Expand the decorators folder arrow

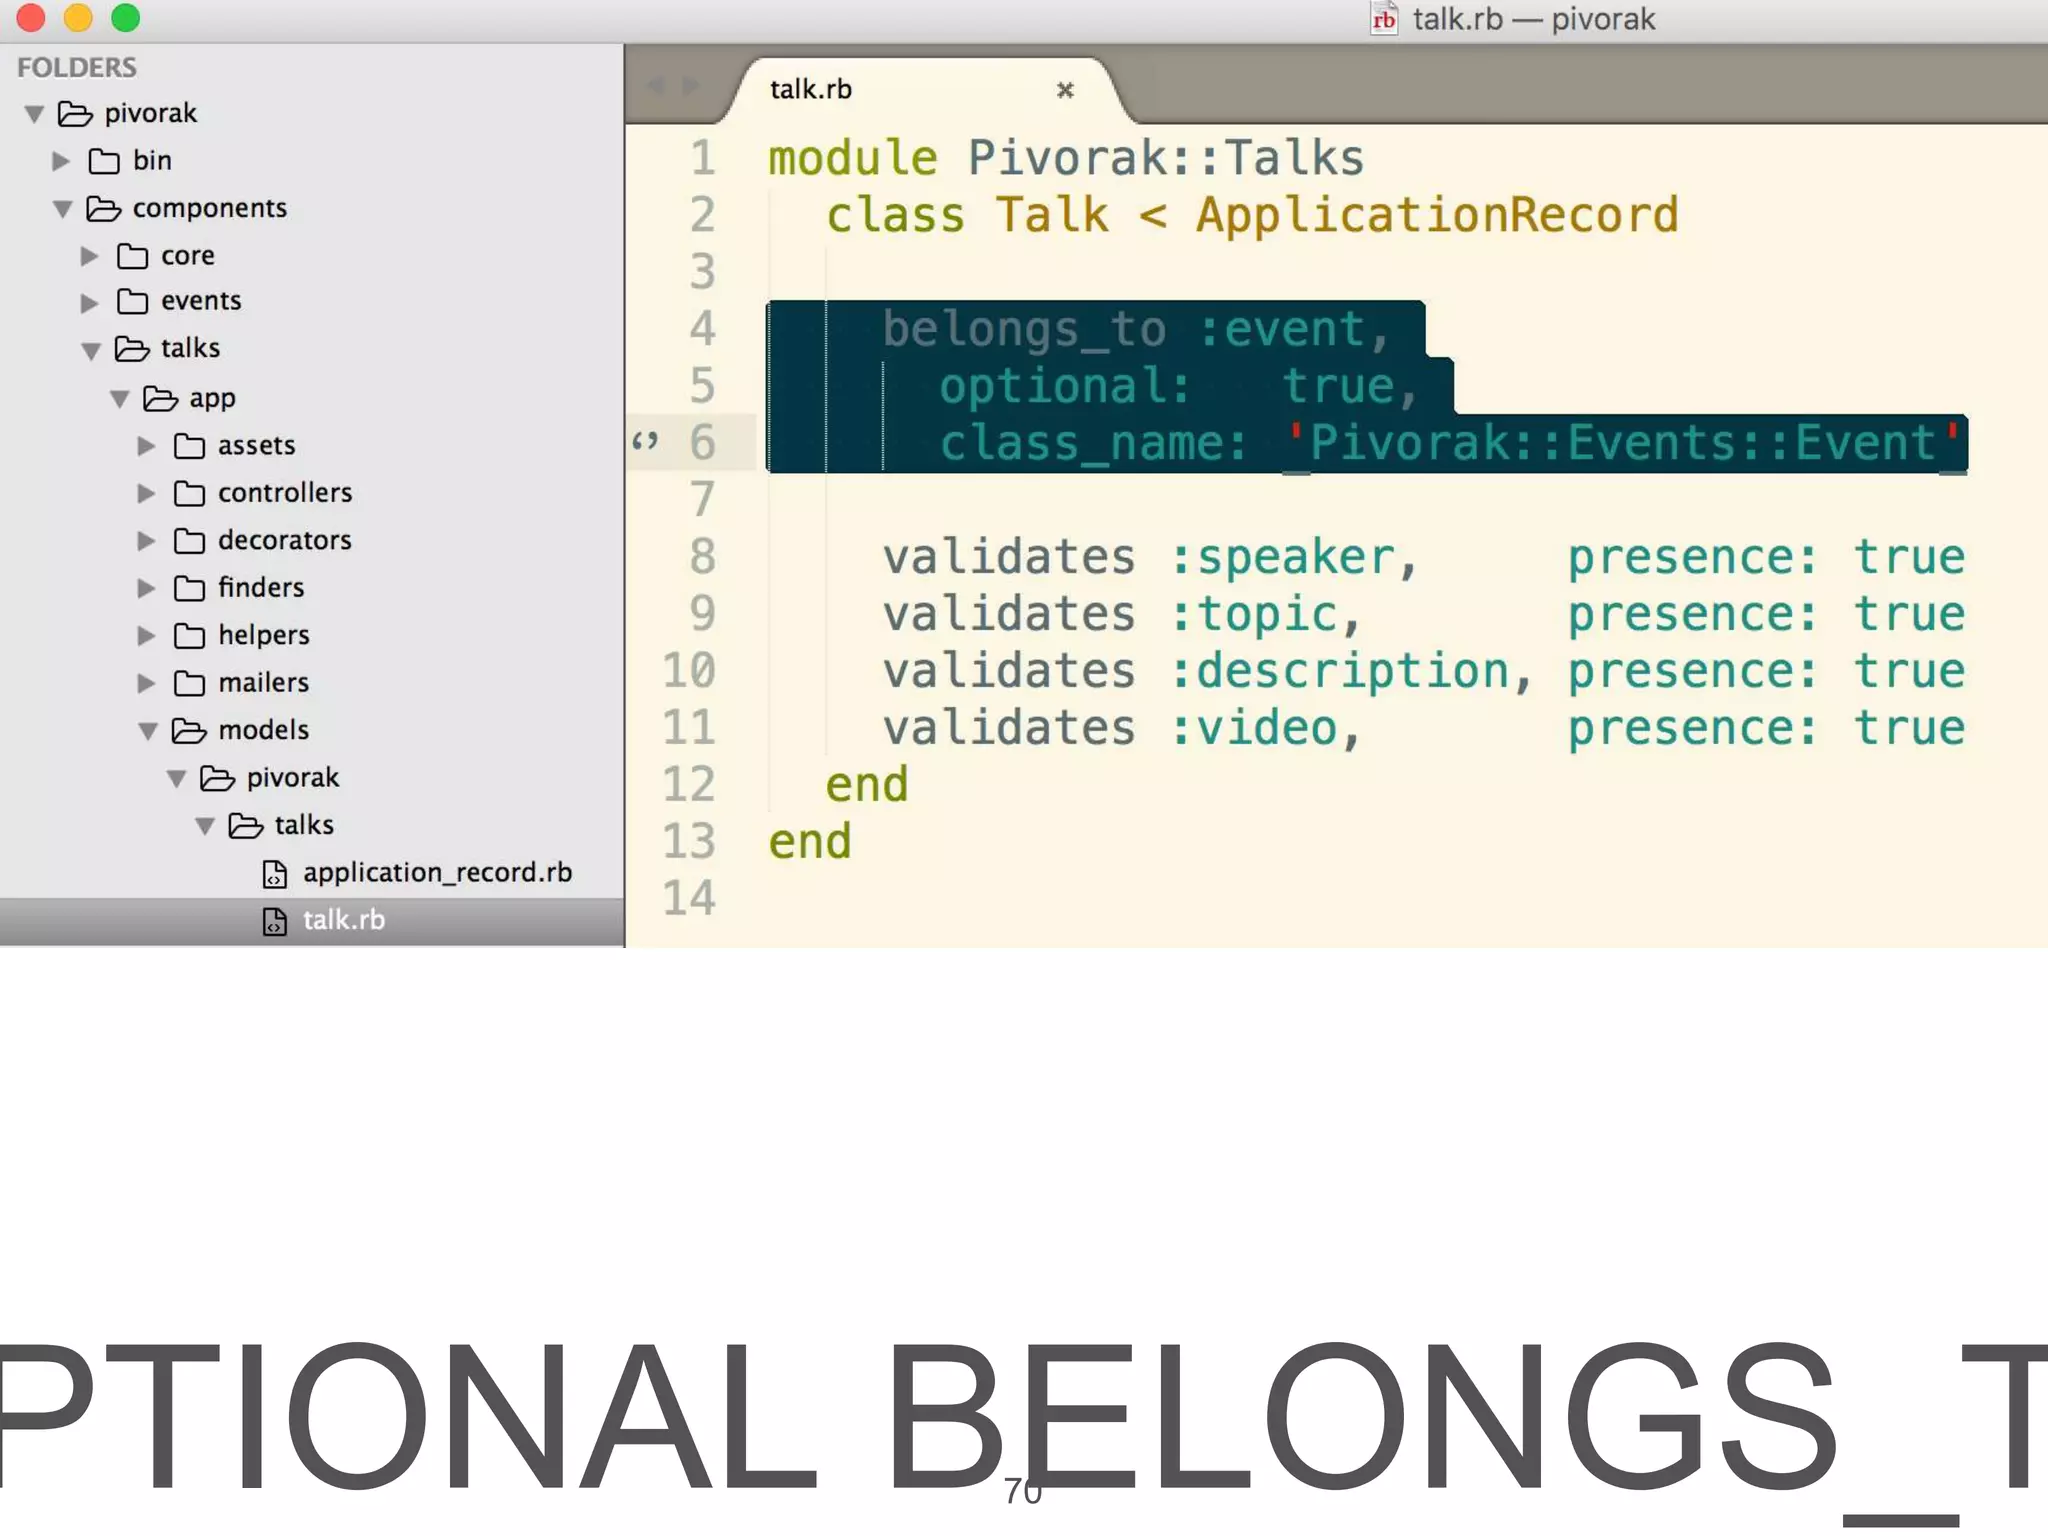(147, 541)
